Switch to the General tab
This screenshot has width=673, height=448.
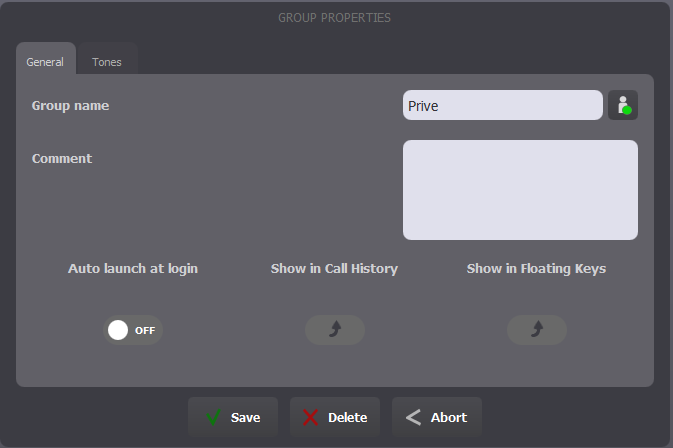tap(46, 59)
